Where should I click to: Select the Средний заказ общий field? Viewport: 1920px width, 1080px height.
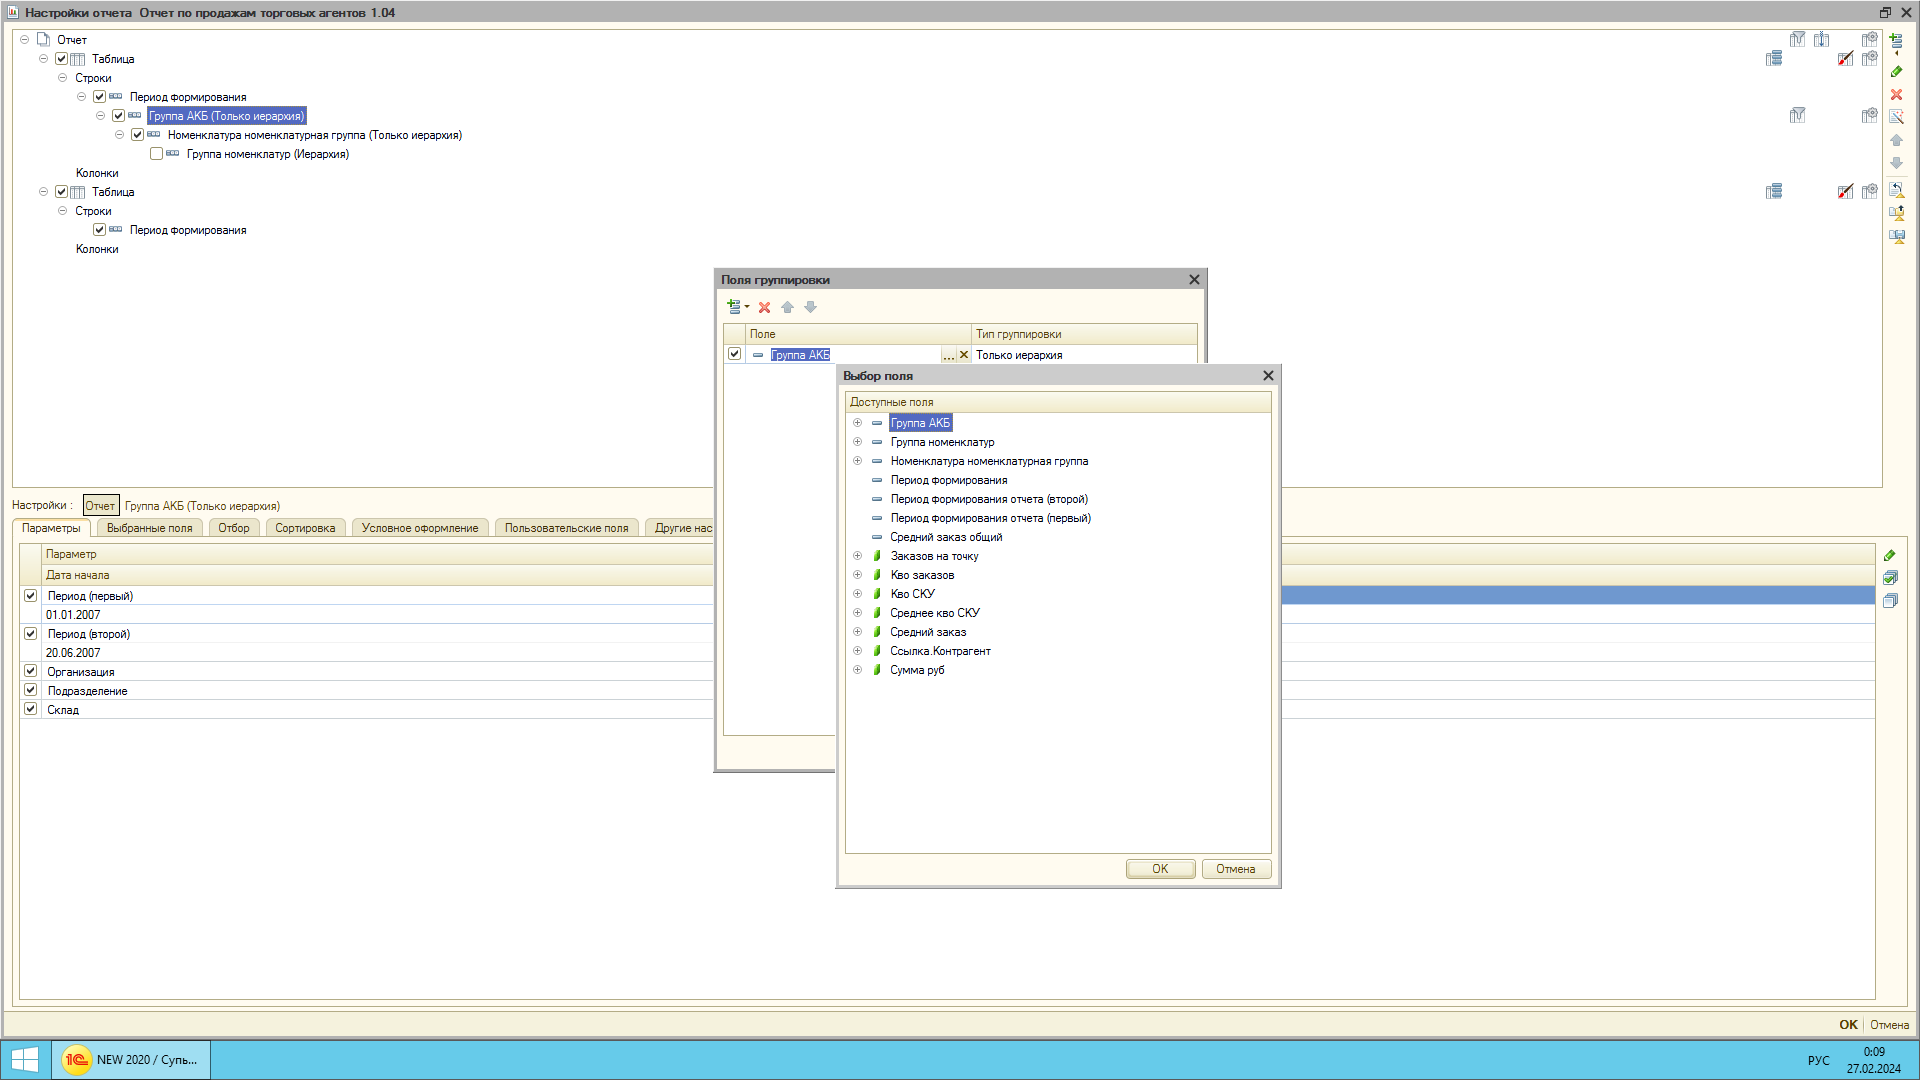pos(945,537)
